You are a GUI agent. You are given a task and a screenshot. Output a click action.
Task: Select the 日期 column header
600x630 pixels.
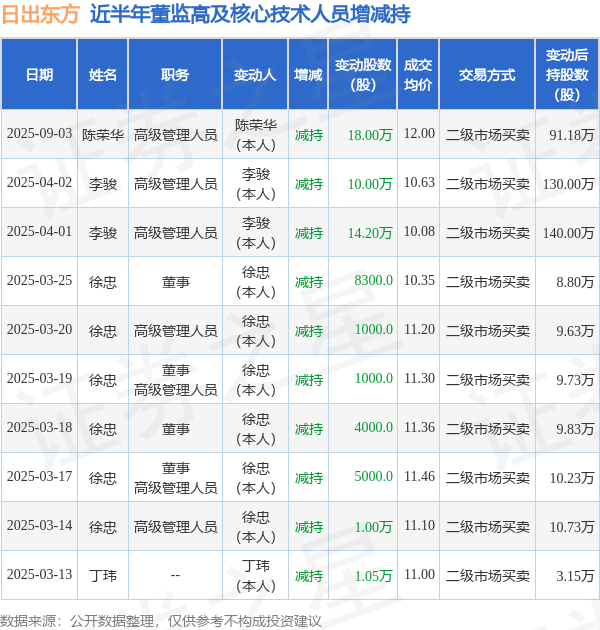[x=39, y=75]
